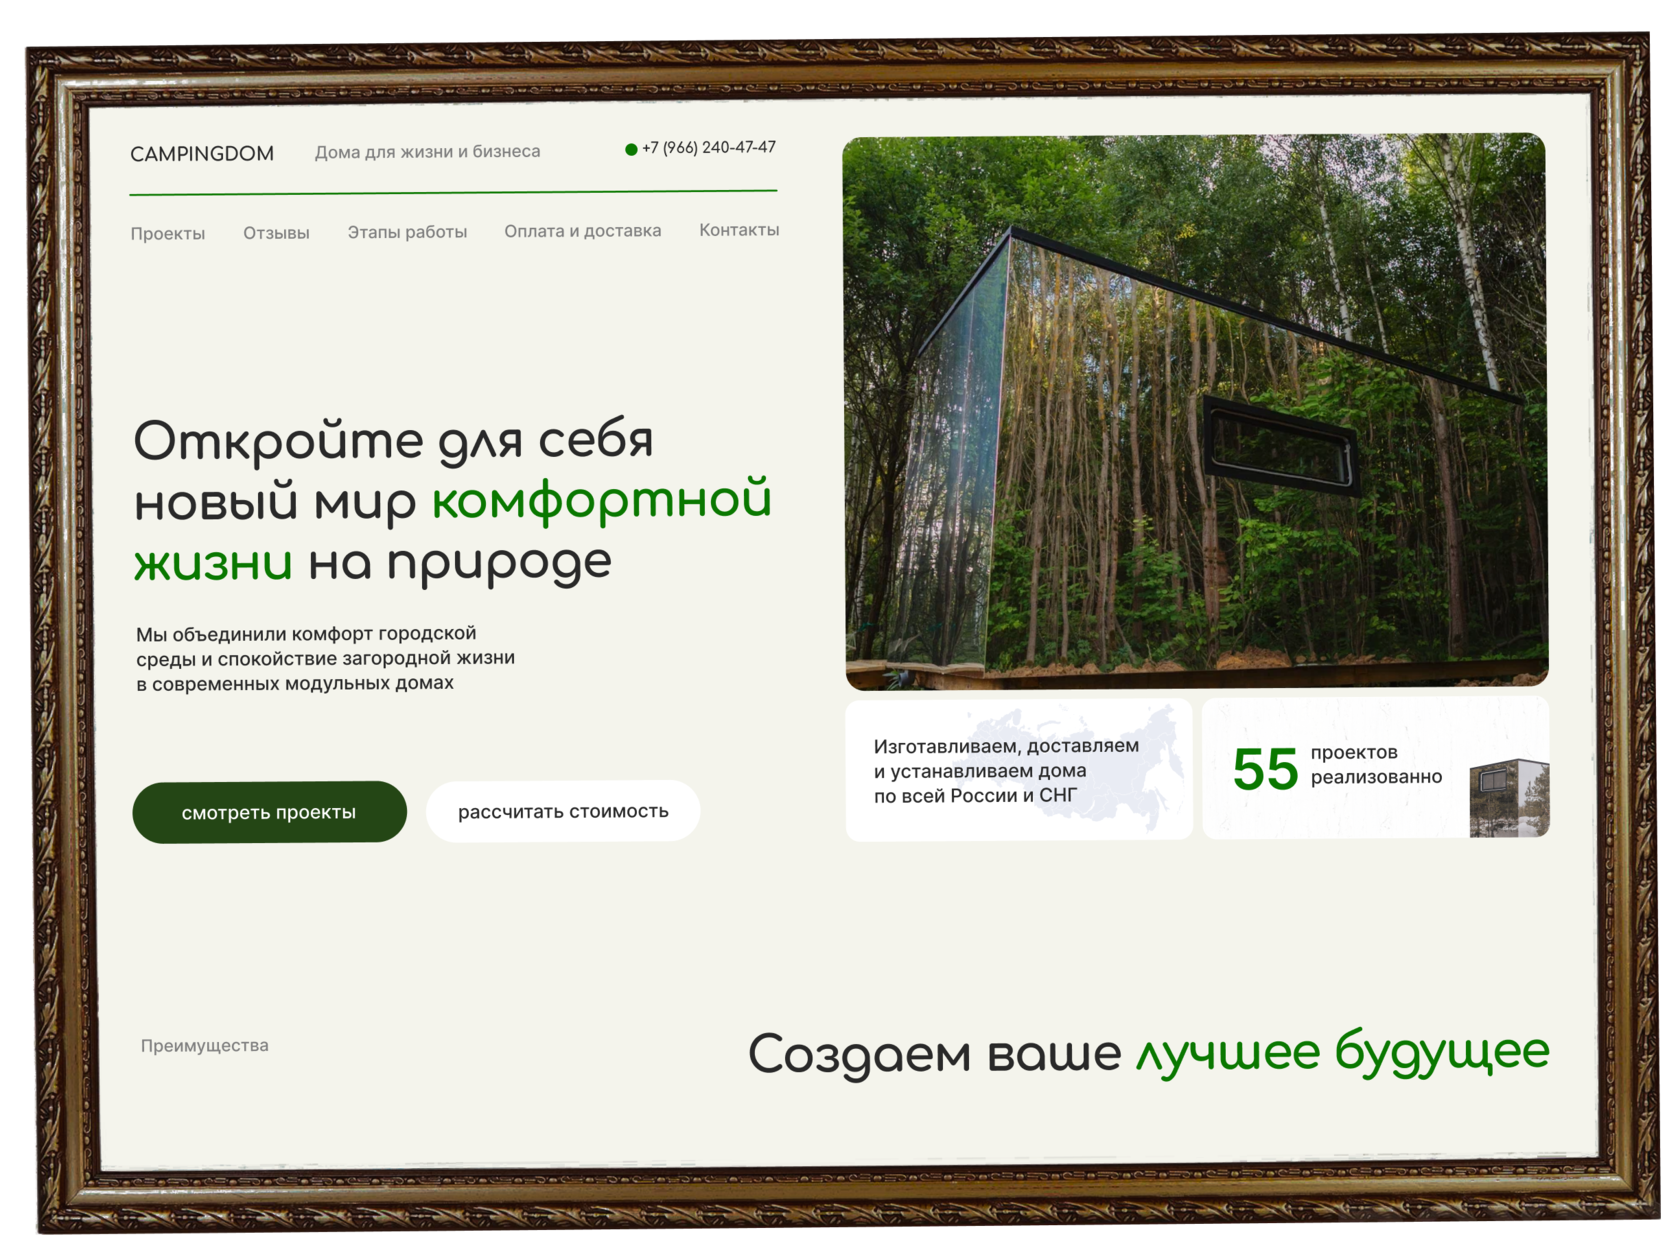Click the рассчитать стоимость button
This screenshot has width=1680, height=1254.
pos(563,811)
